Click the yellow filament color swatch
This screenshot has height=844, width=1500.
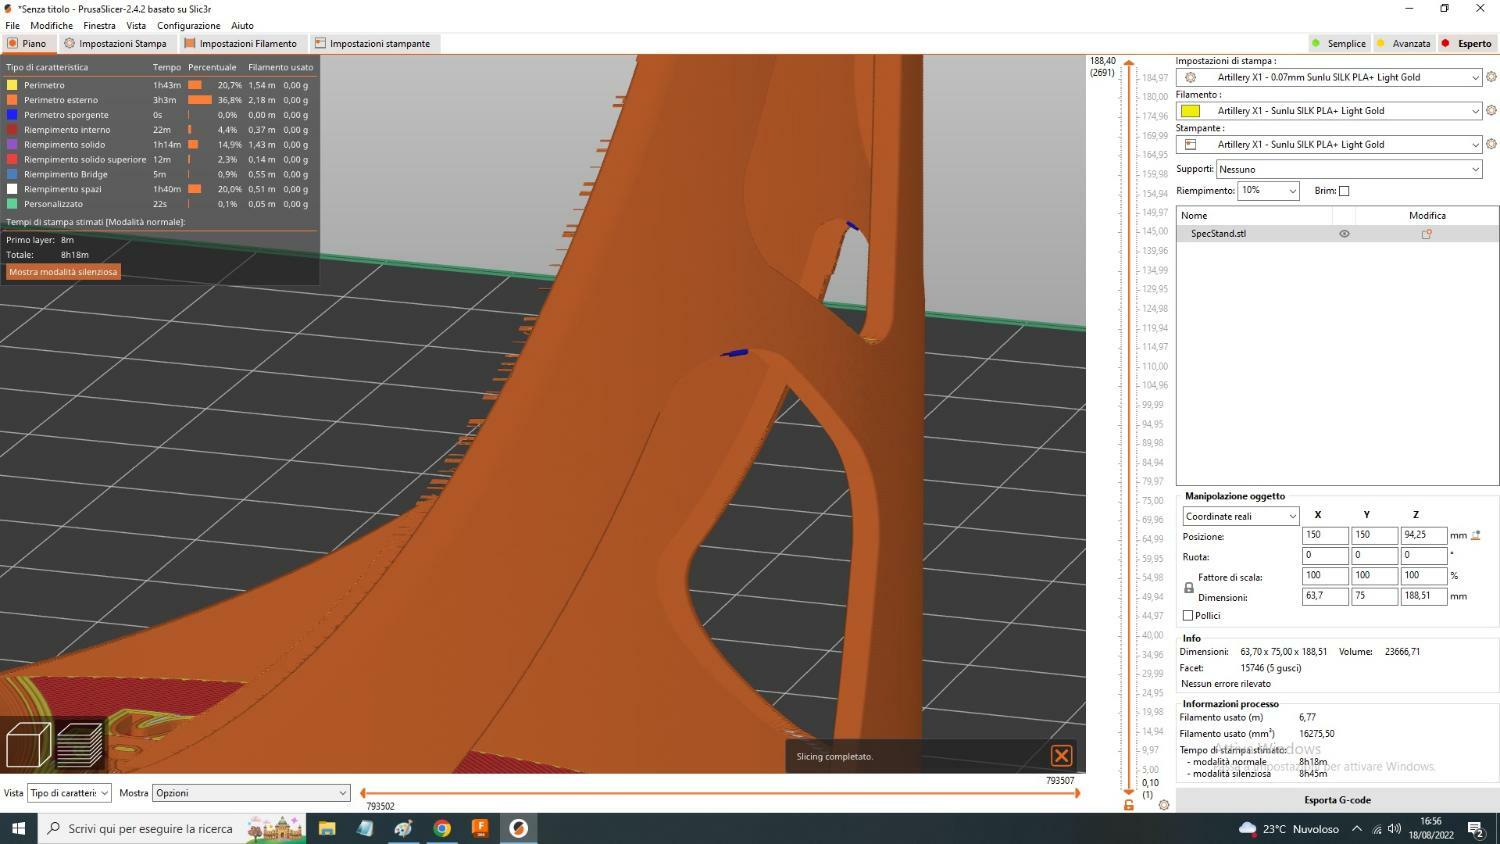pyautogui.click(x=1190, y=111)
